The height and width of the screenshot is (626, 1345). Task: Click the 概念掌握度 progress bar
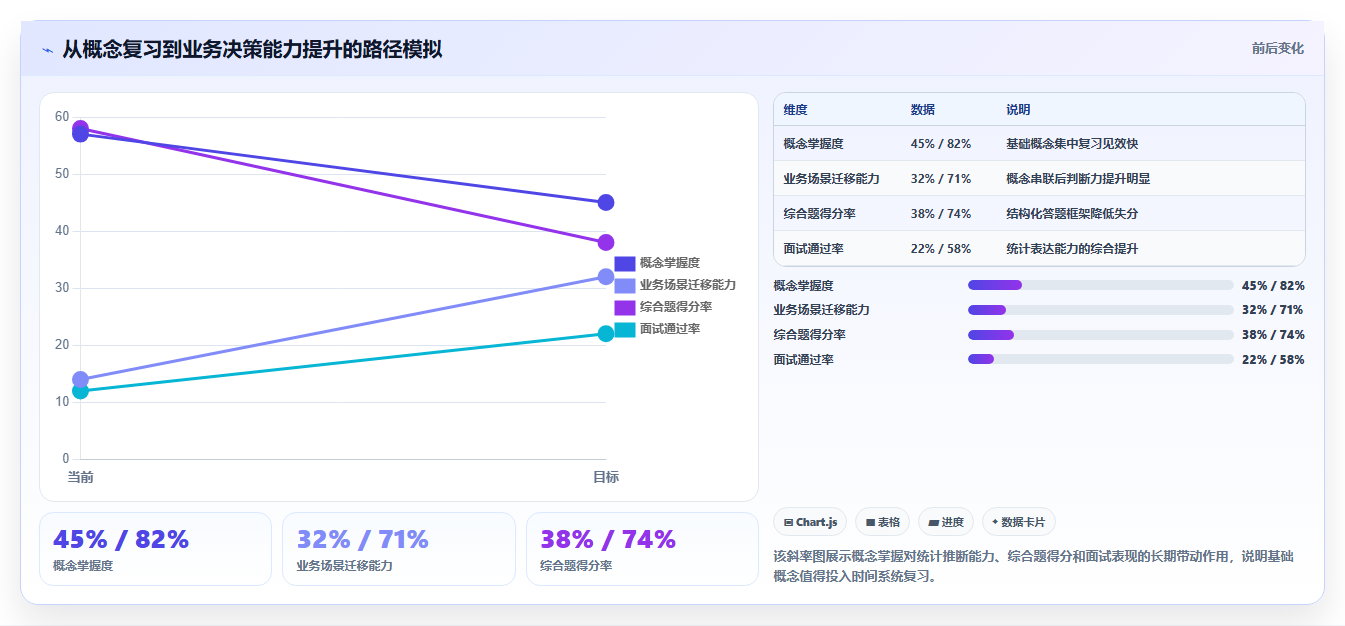click(x=1100, y=285)
